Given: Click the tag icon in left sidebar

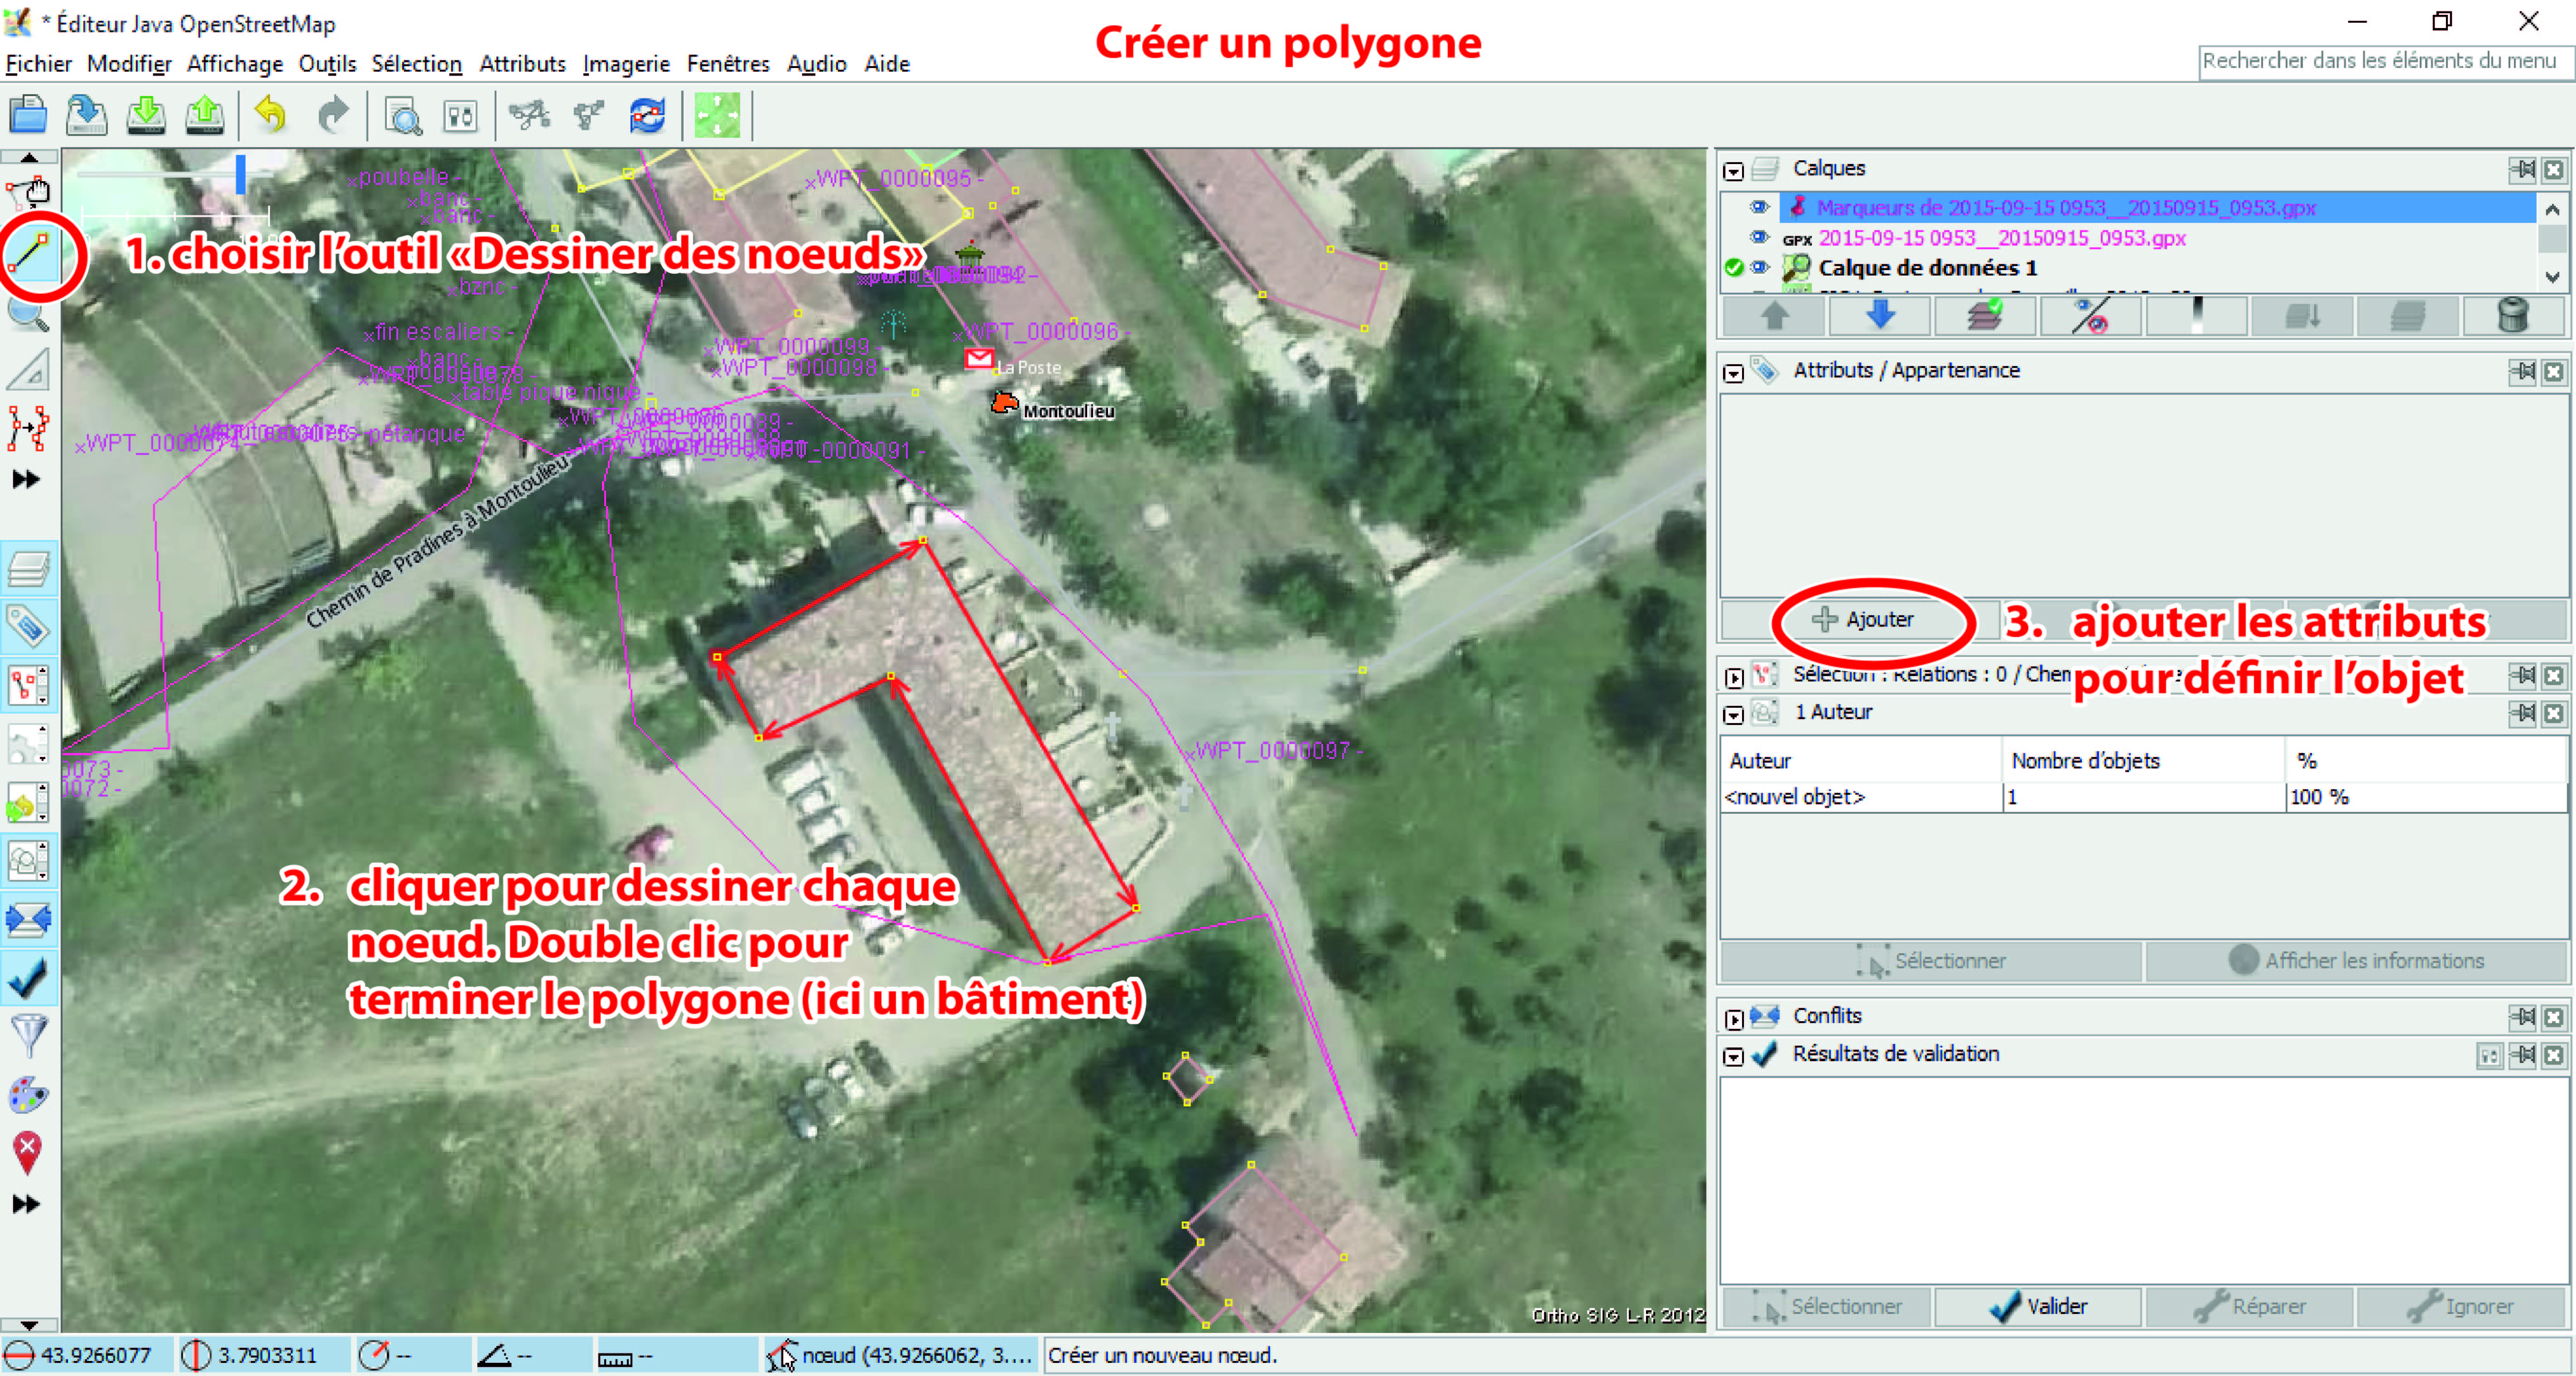Looking at the screenshot, I should [29, 627].
